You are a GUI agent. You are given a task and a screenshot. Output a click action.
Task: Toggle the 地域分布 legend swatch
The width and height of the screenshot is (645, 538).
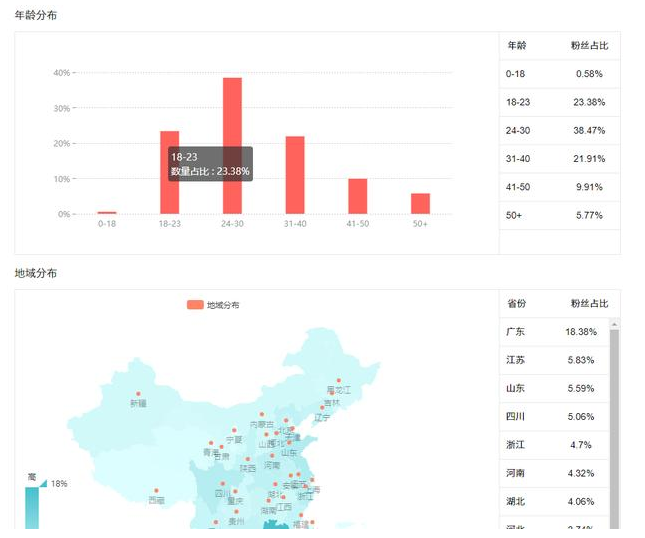tap(195, 305)
